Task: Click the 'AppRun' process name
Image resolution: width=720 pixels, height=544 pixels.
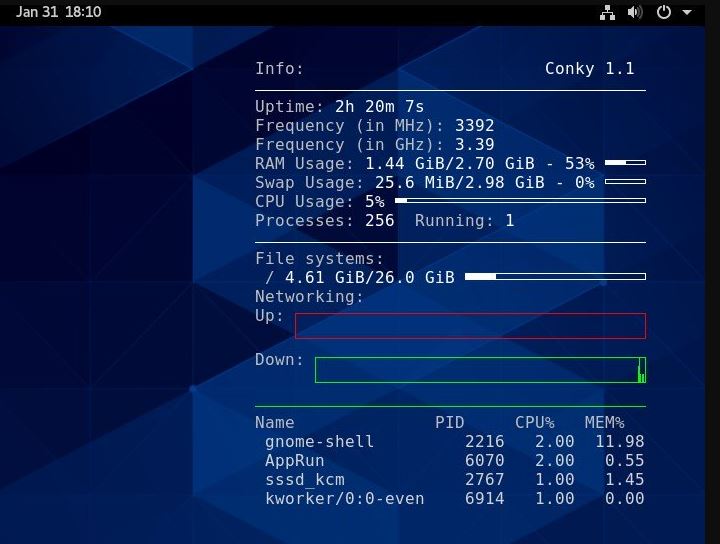Action: [x=294, y=460]
